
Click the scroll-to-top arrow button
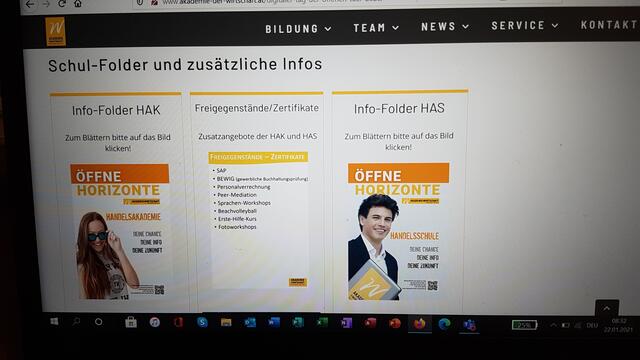(607, 309)
